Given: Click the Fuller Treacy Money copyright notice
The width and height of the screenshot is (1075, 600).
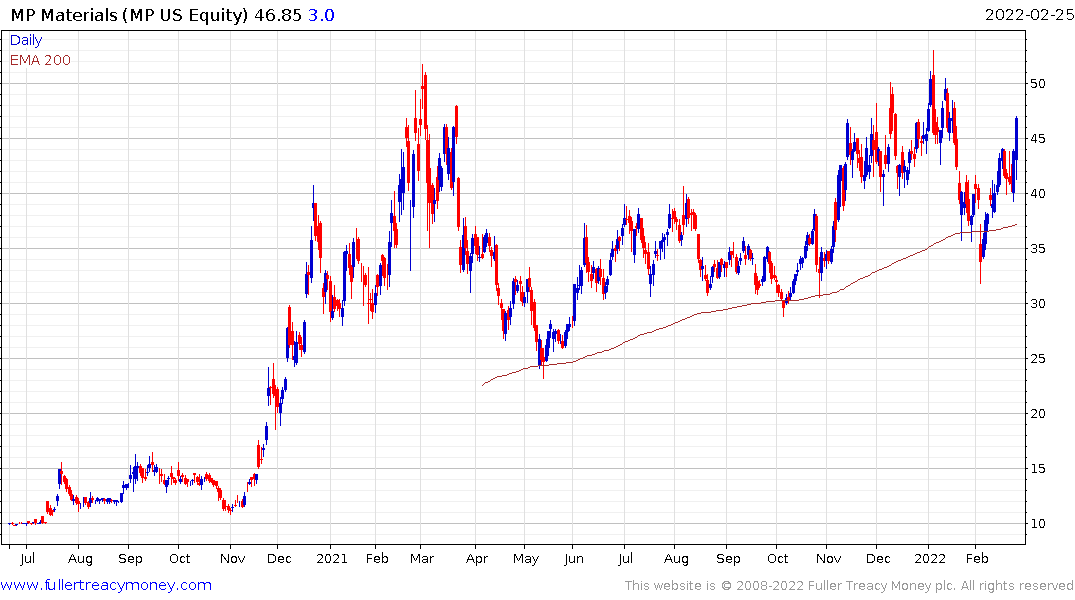Looking at the screenshot, I should pyautogui.click(x=849, y=586).
